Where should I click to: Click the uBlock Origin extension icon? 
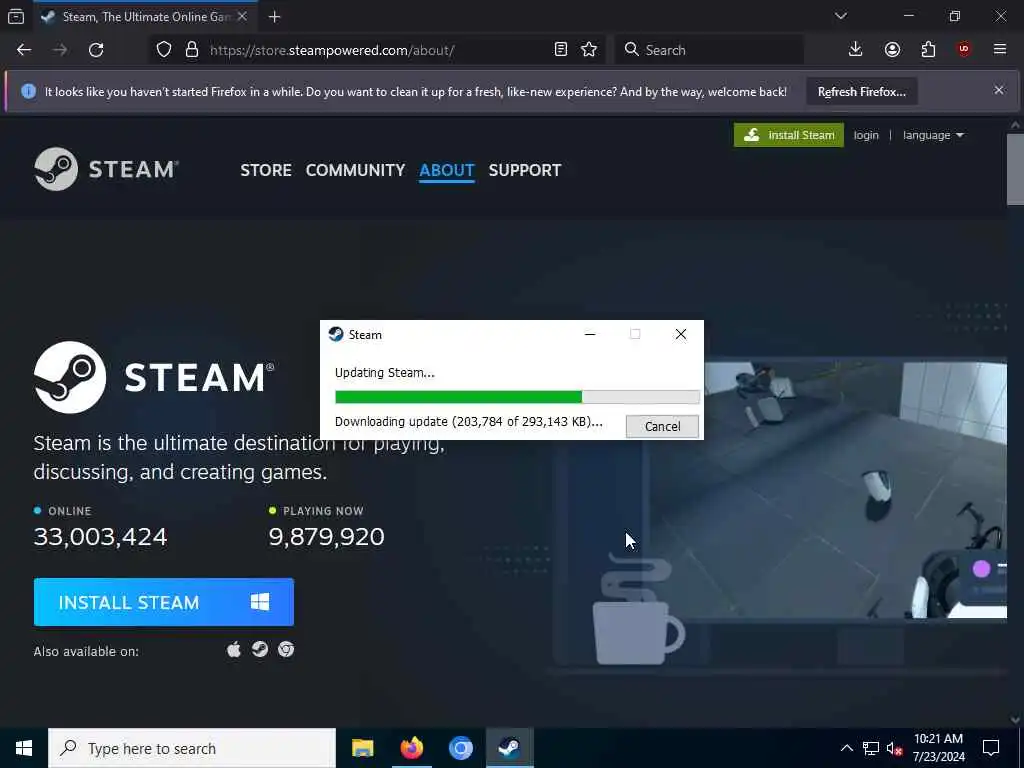[x=964, y=50]
